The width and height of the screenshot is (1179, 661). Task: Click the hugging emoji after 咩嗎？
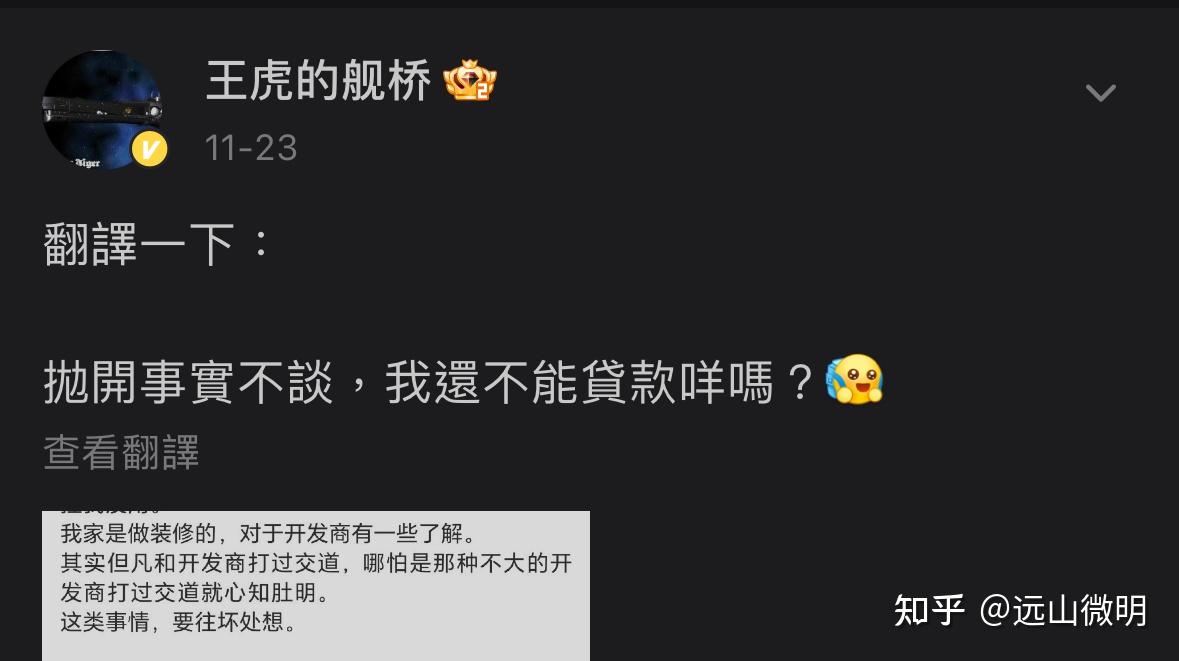pyautogui.click(x=854, y=380)
